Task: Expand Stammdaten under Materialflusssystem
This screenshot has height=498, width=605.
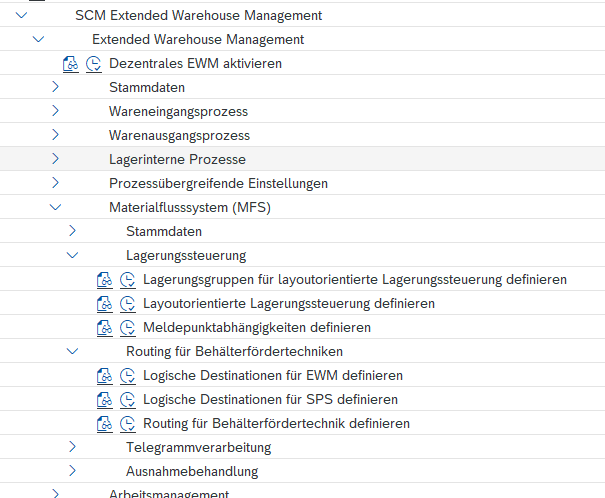Action: pos(73,231)
